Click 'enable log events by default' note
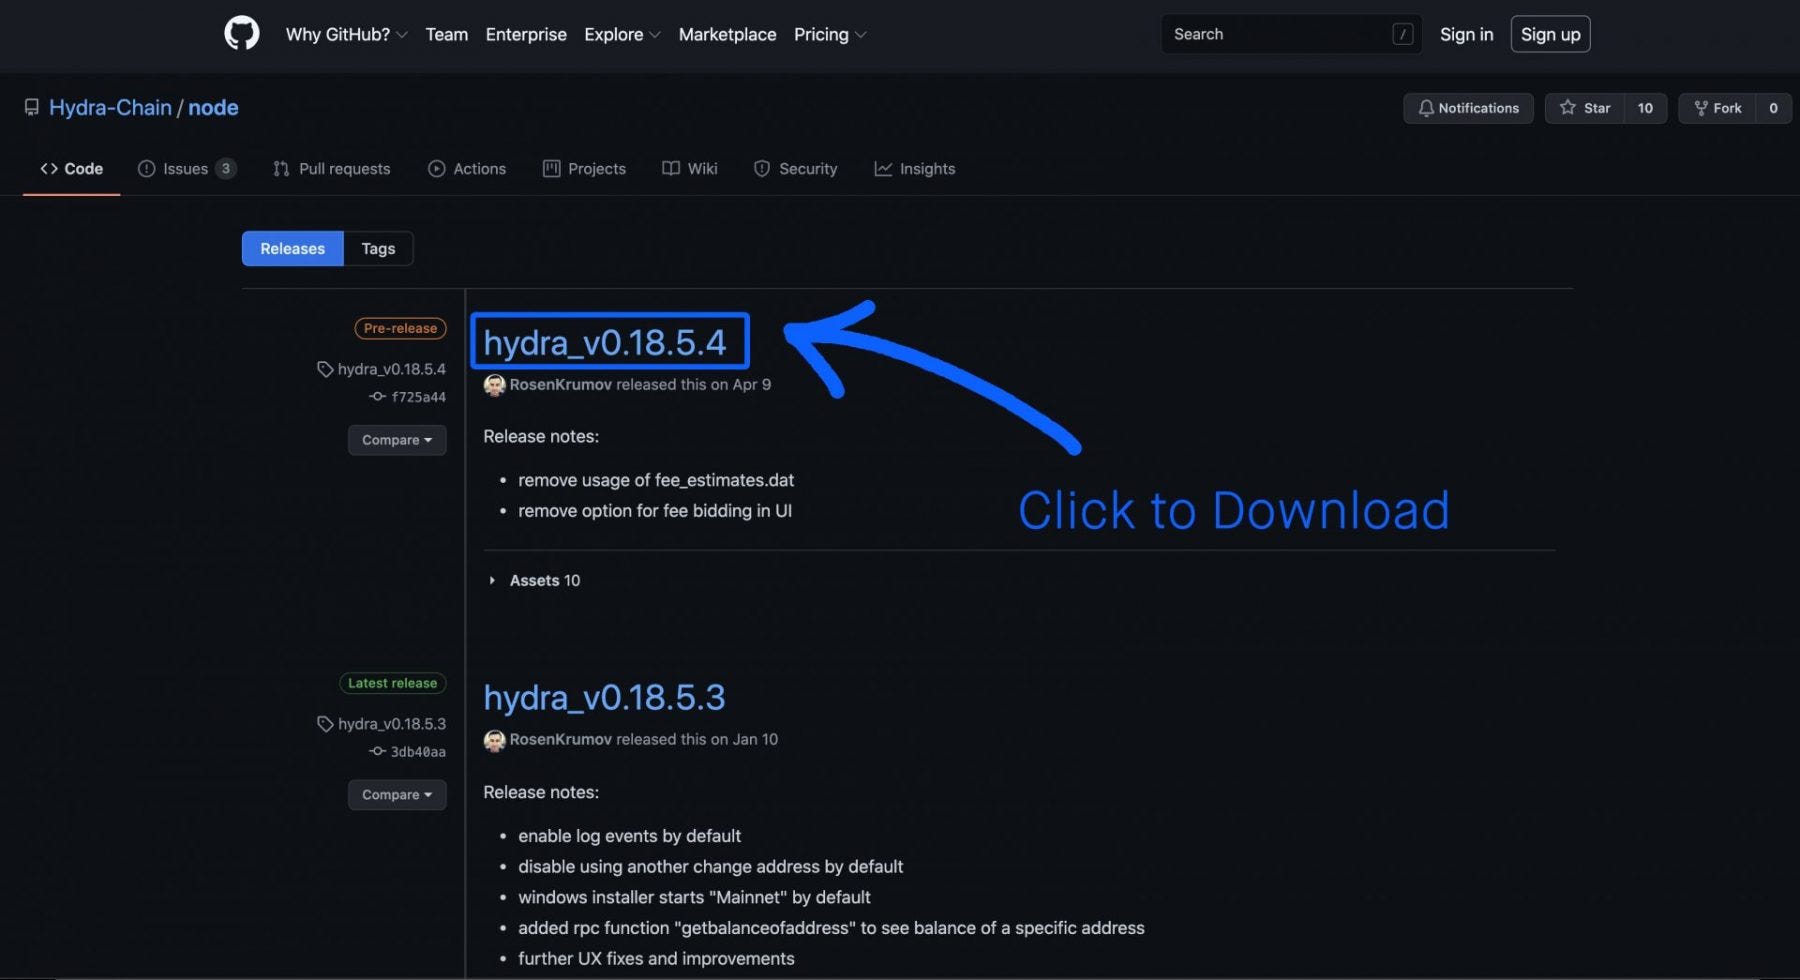 pos(629,836)
